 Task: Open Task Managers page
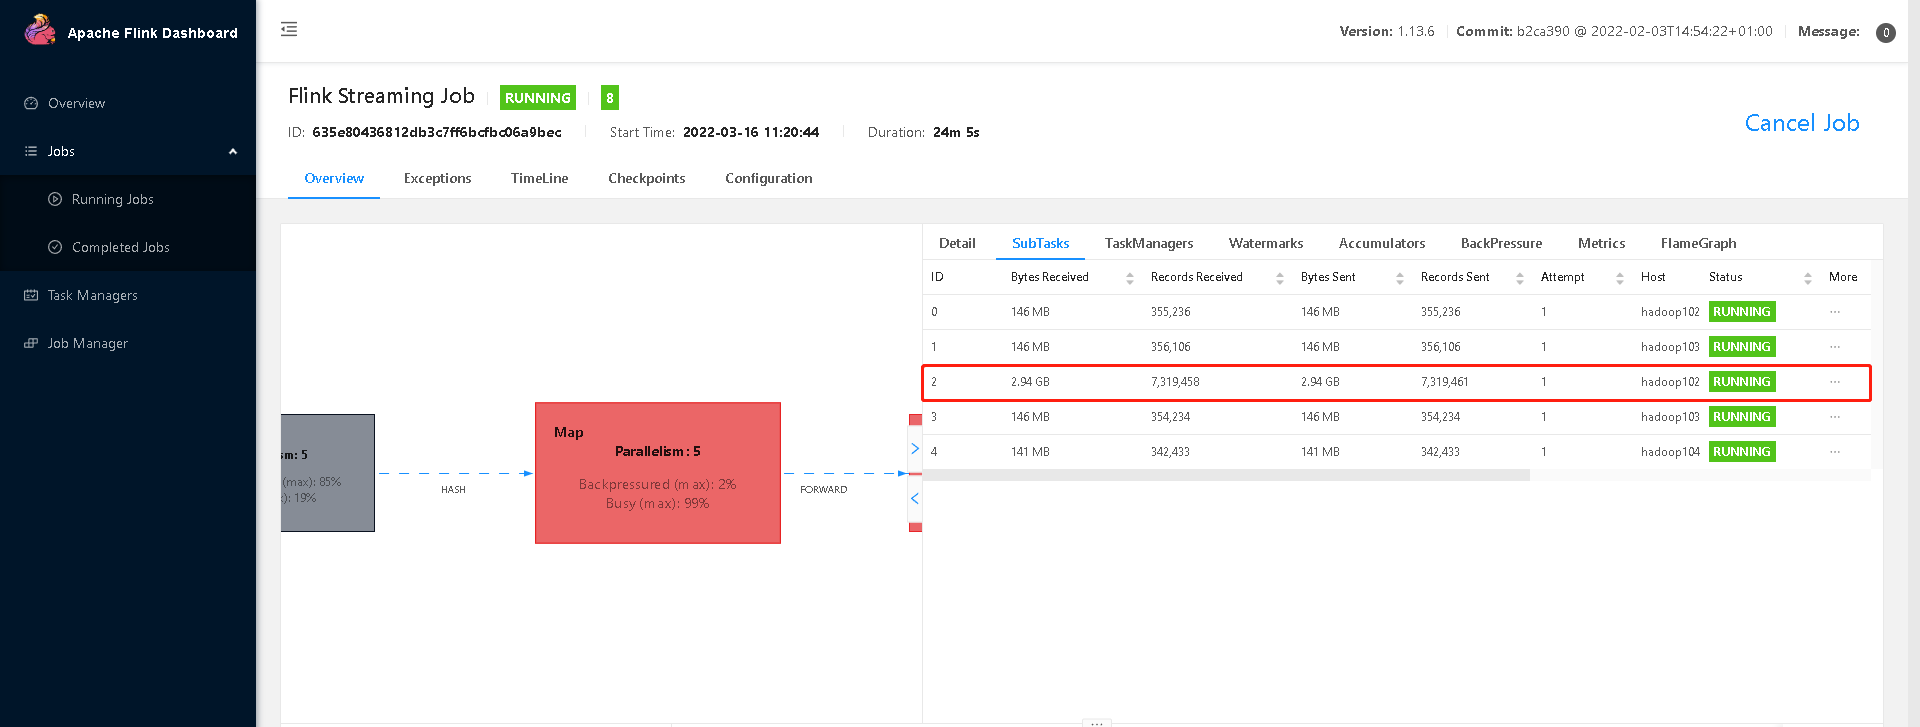pyautogui.click(x=93, y=295)
